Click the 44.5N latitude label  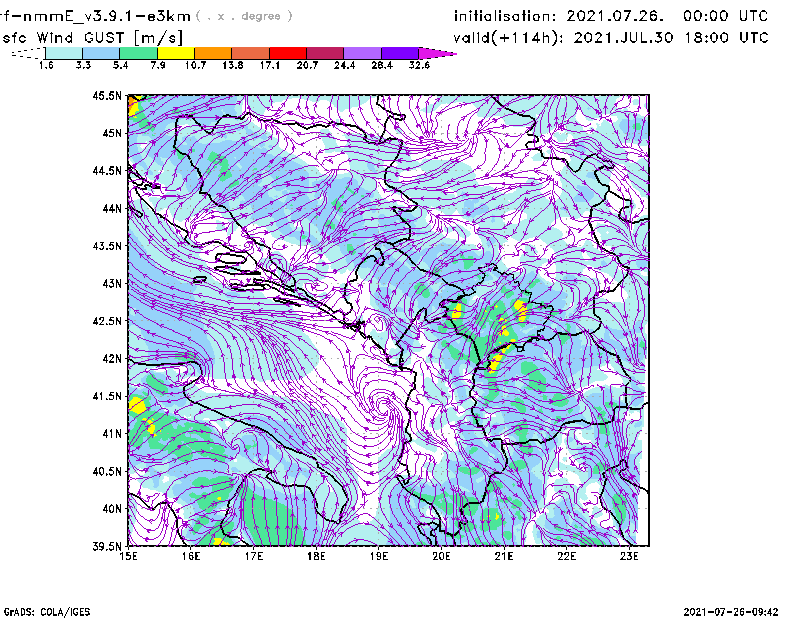tap(107, 170)
